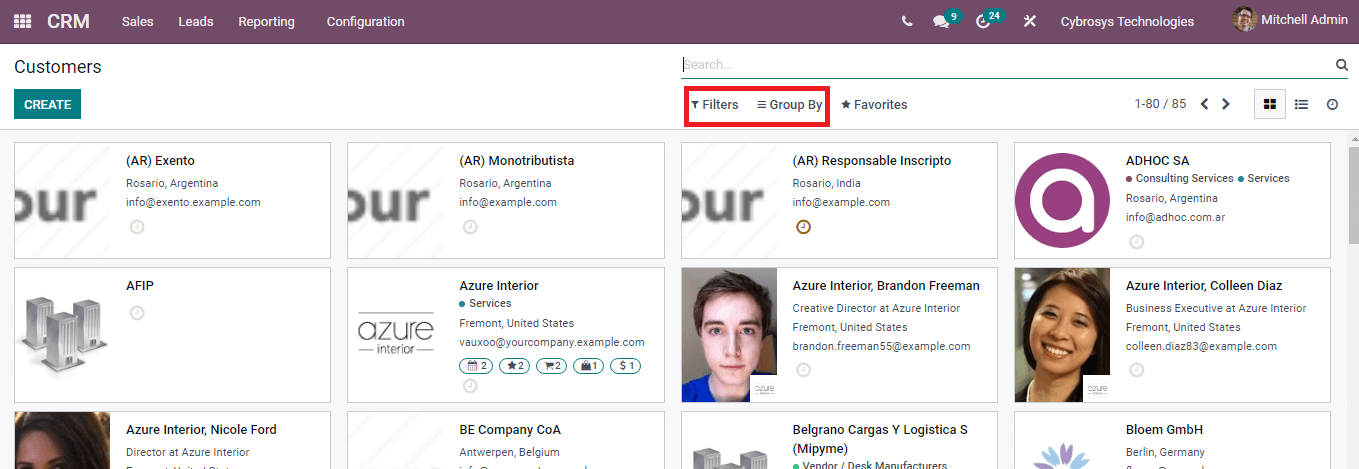Click activity clock on Brandon Freeman card
Viewport: 1359px width, 469px height.
(803, 370)
